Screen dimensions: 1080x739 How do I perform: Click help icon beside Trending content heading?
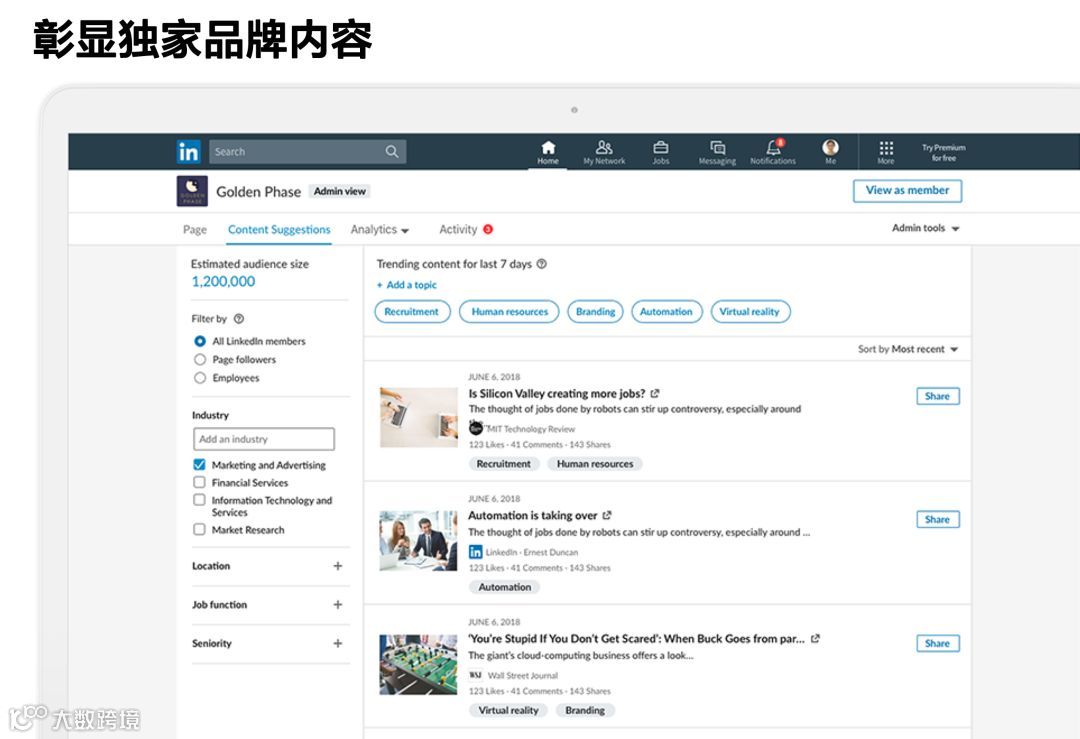click(541, 264)
